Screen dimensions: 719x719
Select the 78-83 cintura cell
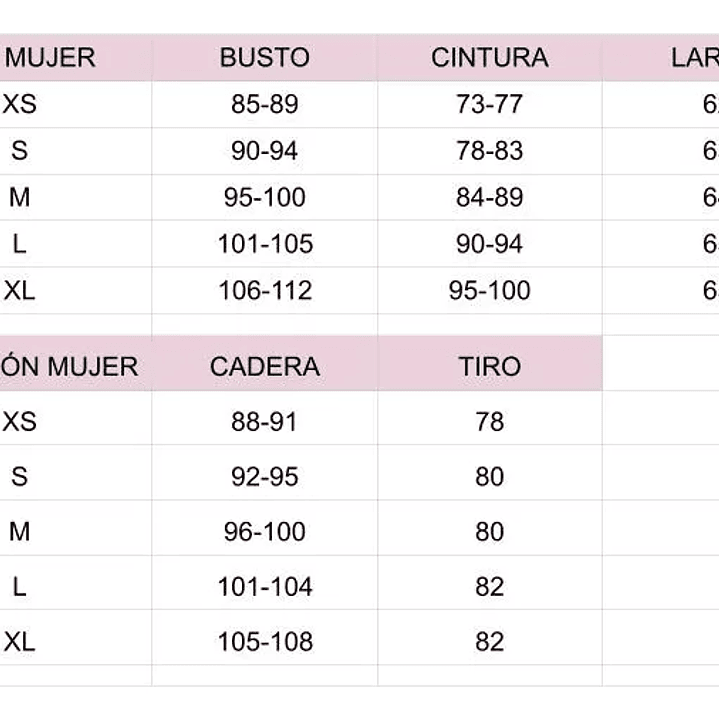click(489, 151)
